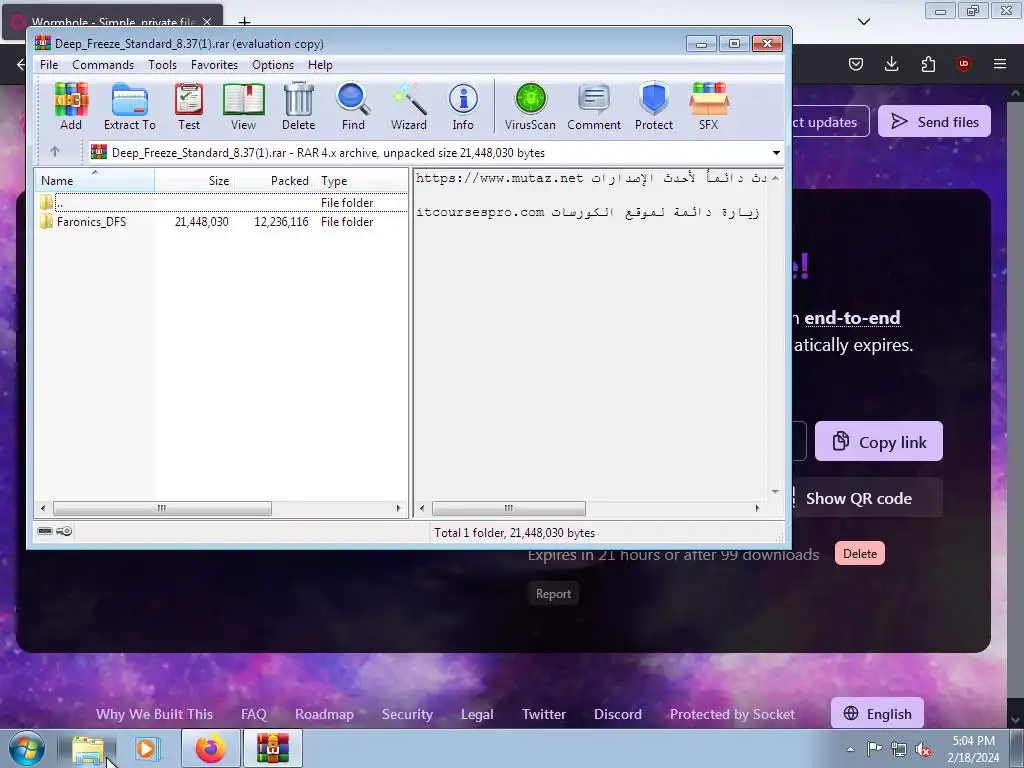This screenshot has height=768, width=1024.
Task: Open the View toolbar icon
Action: click(x=244, y=106)
